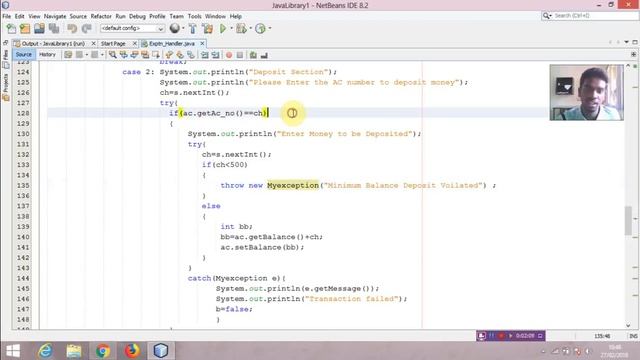Screen dimensions: 640x360
Task: Open the Back navigation history dropdown arrow
Action: point(87,55)
